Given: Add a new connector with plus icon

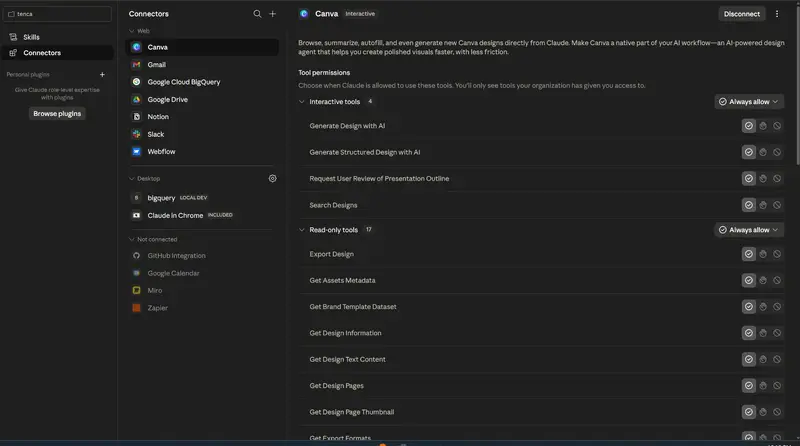Looking at the screenshot, I should click(272, 14).
